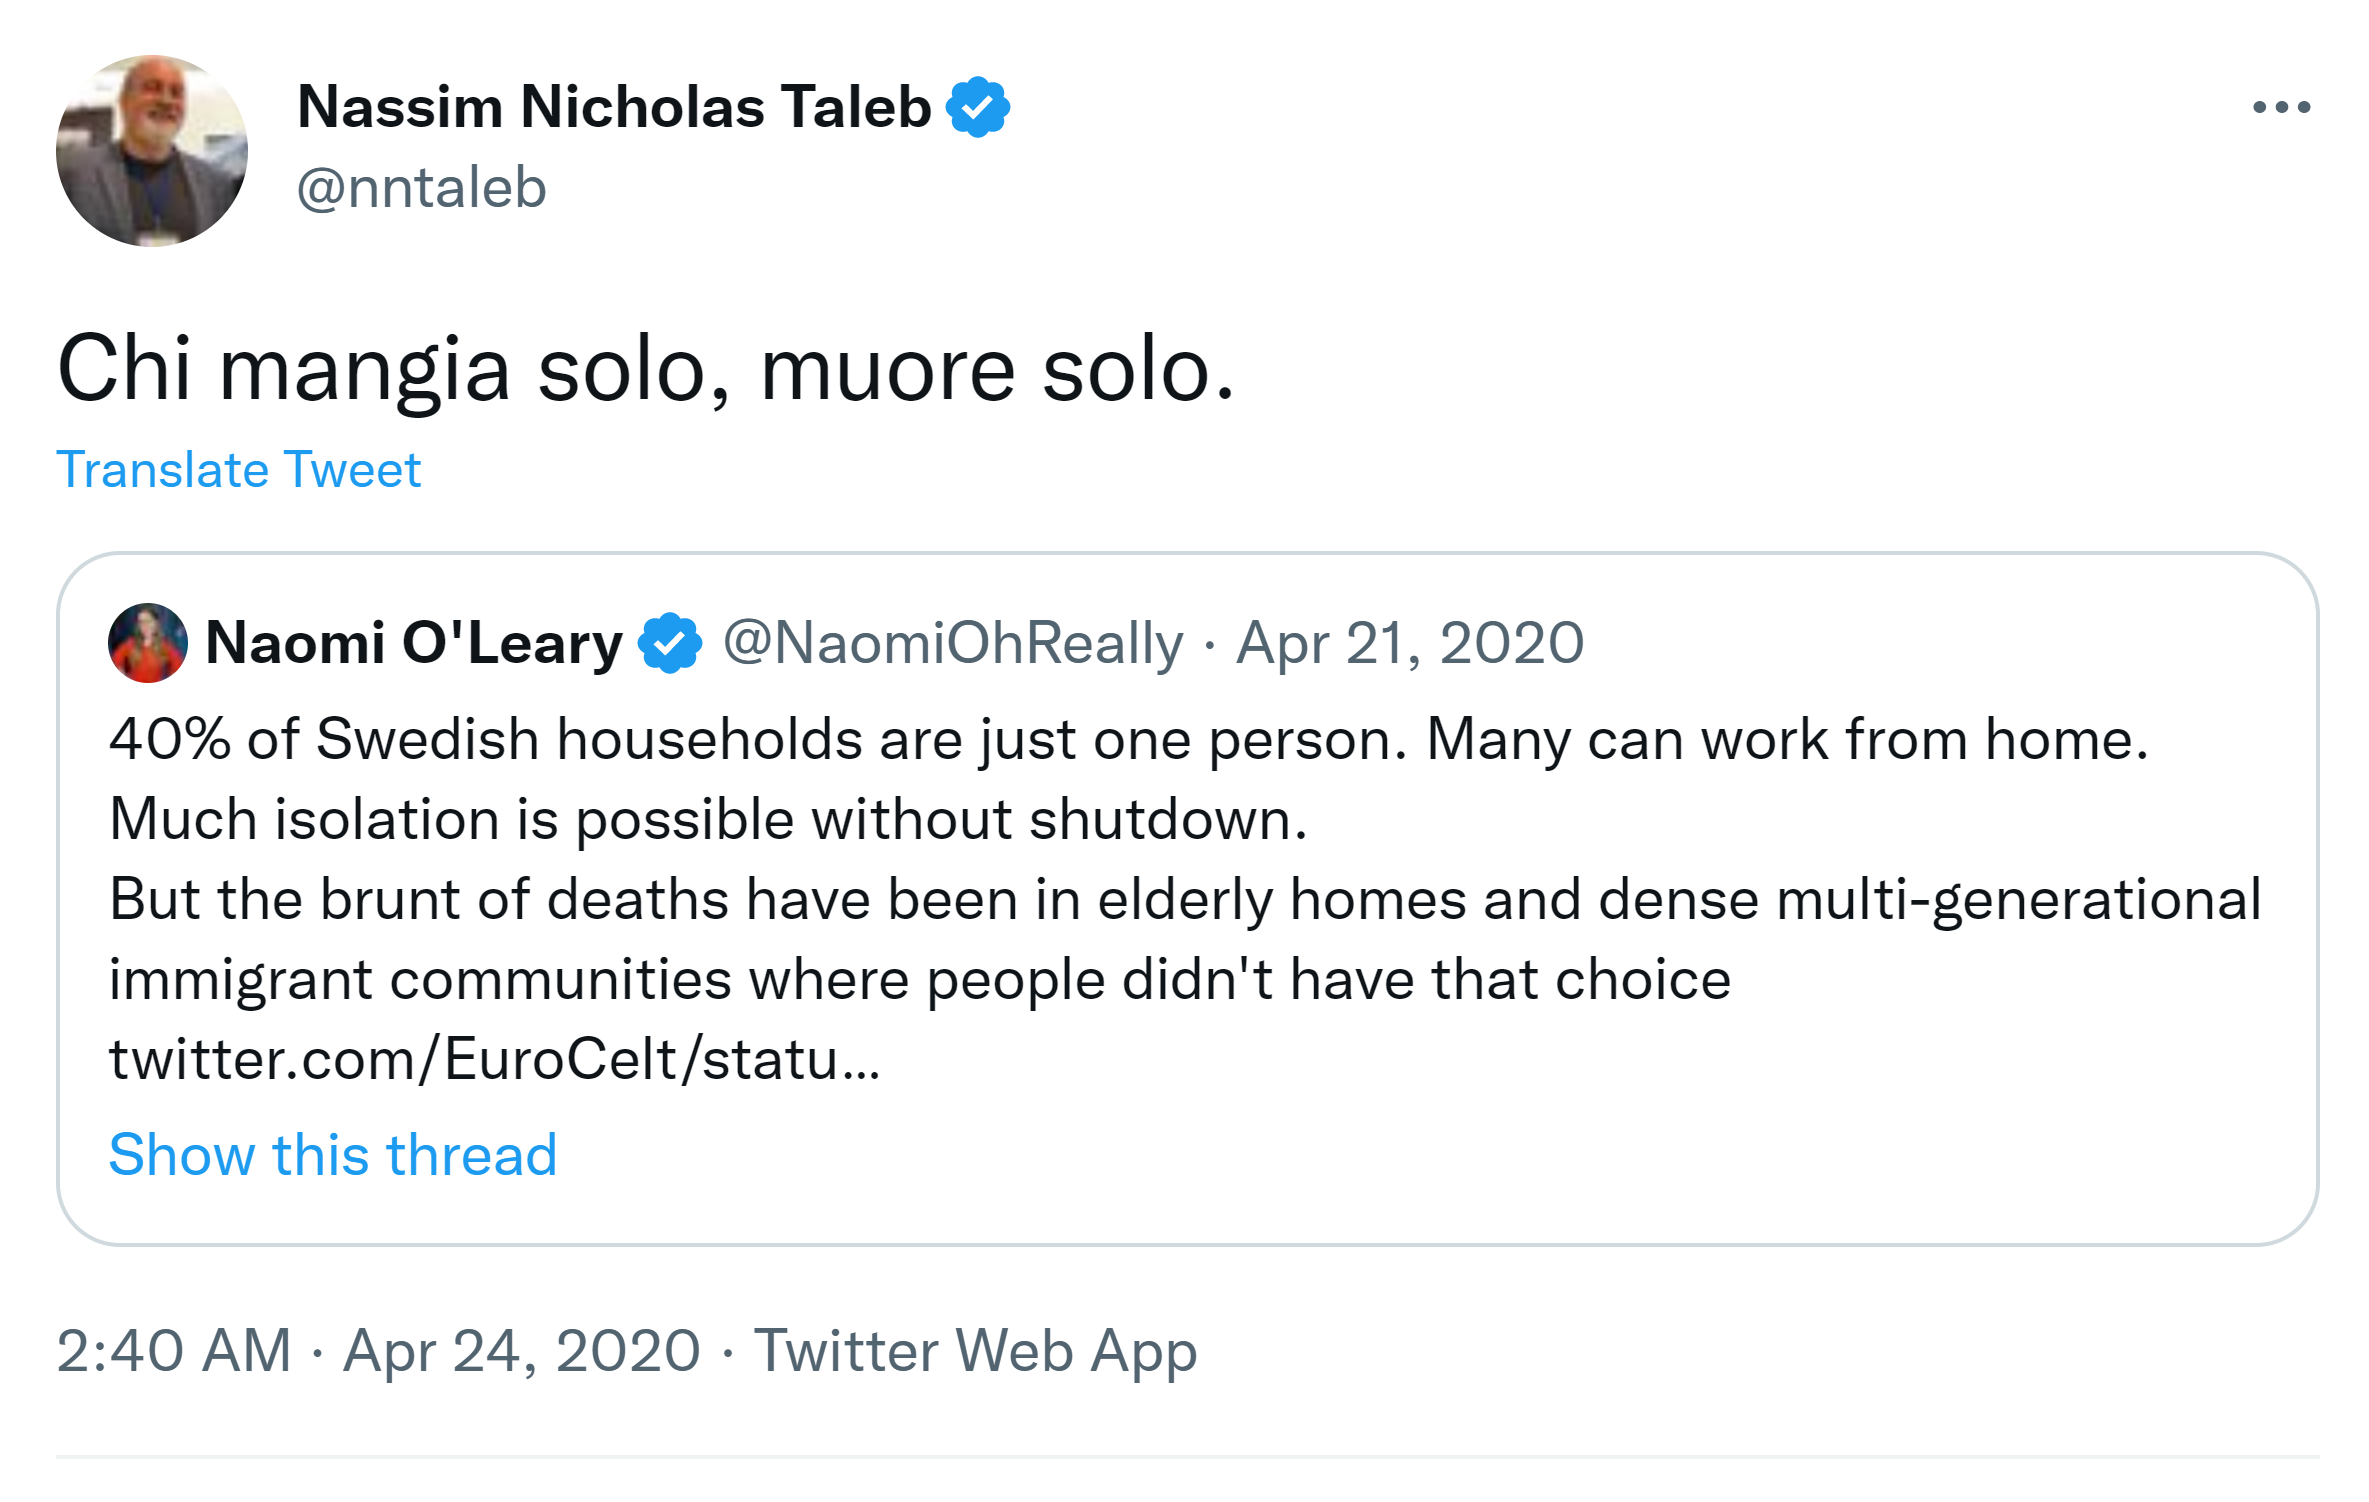This screenshot has height=1502, width=2369.
Task: Click Naomi O'Leary's verified badge
Action: (670, 643)
